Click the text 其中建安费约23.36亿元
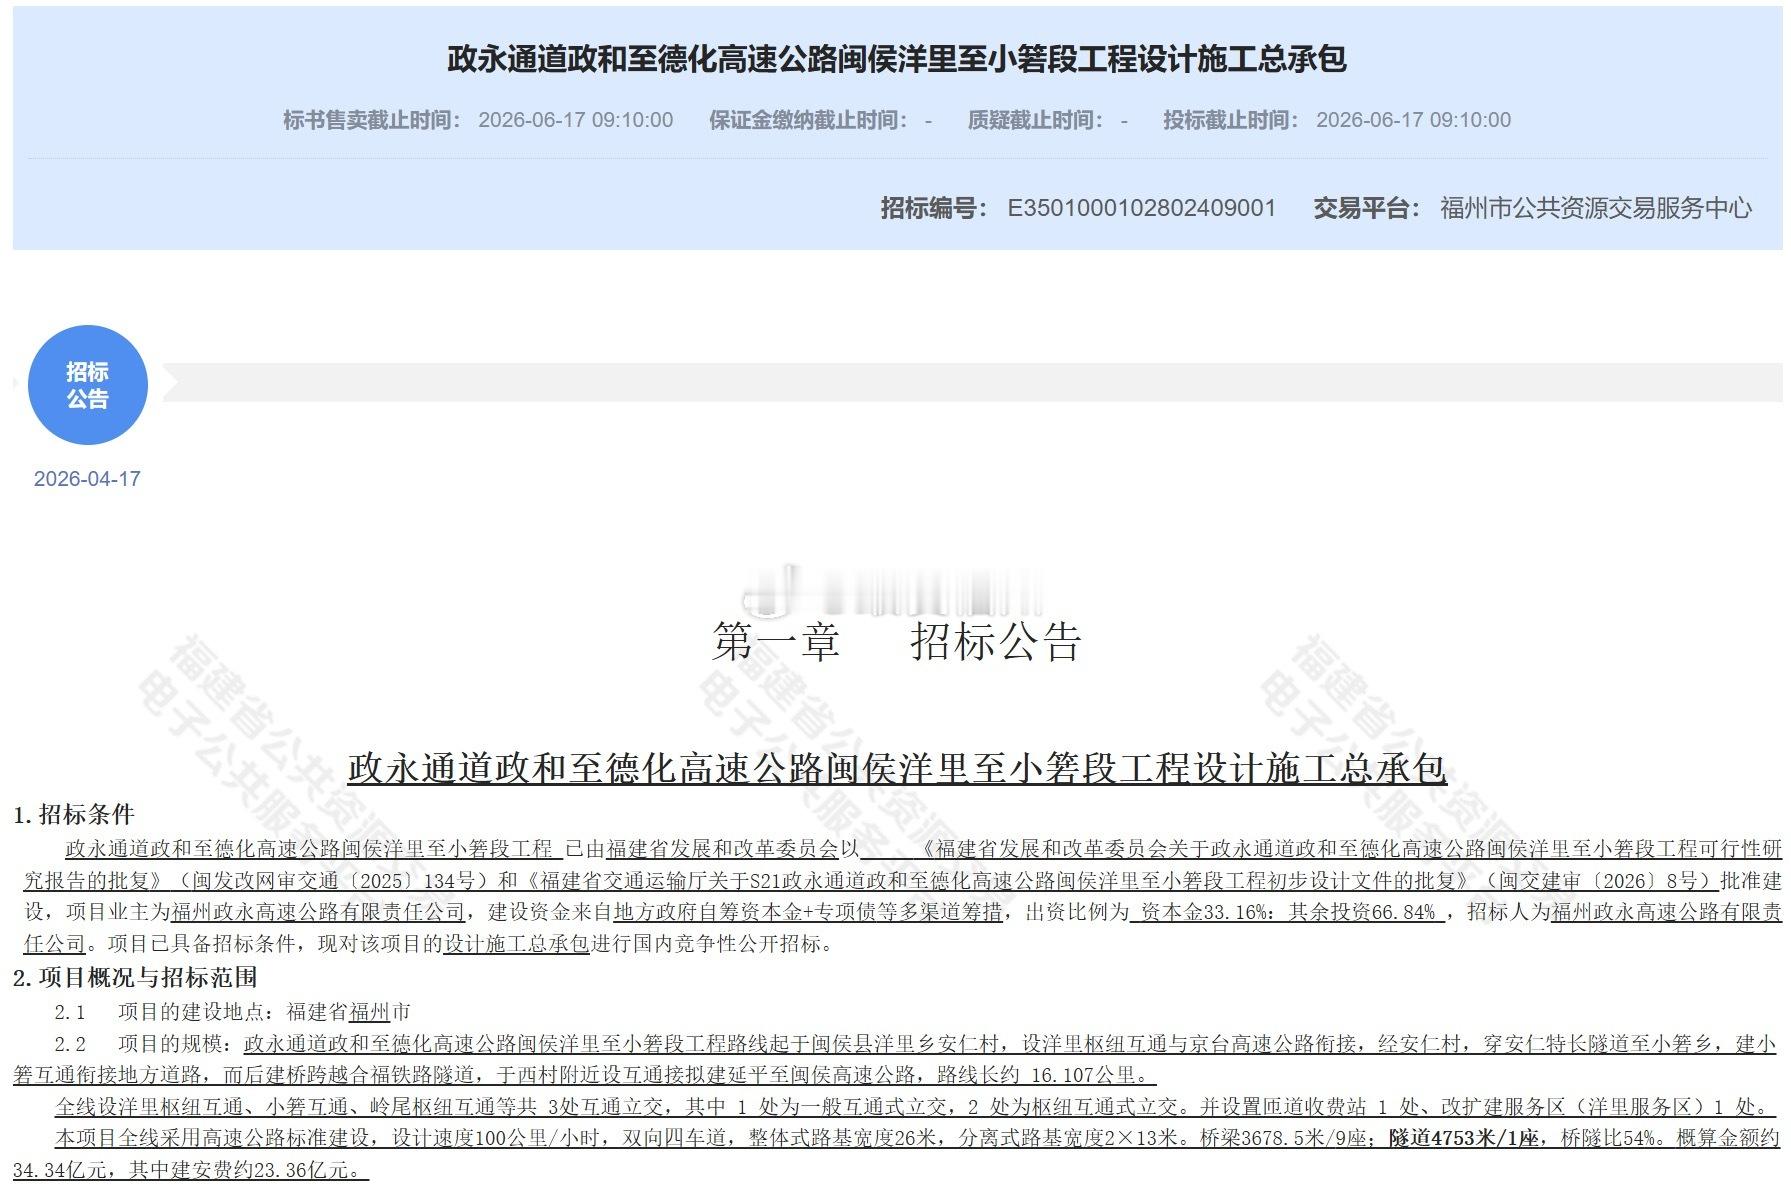This screenshot has height=1185, width=1791. [x=244, y=1170]
